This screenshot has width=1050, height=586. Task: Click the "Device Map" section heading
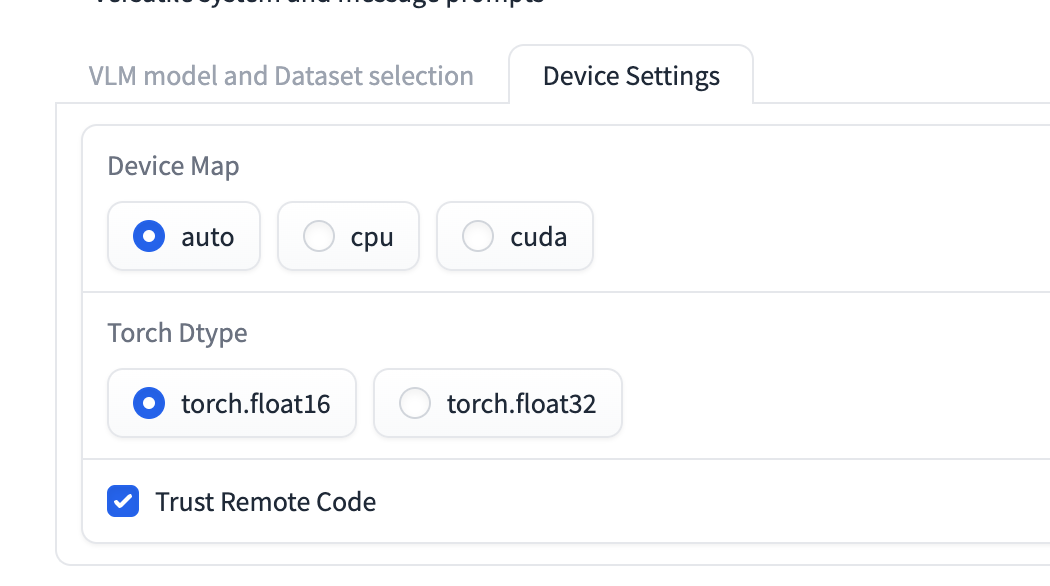(x=173, y=166)
